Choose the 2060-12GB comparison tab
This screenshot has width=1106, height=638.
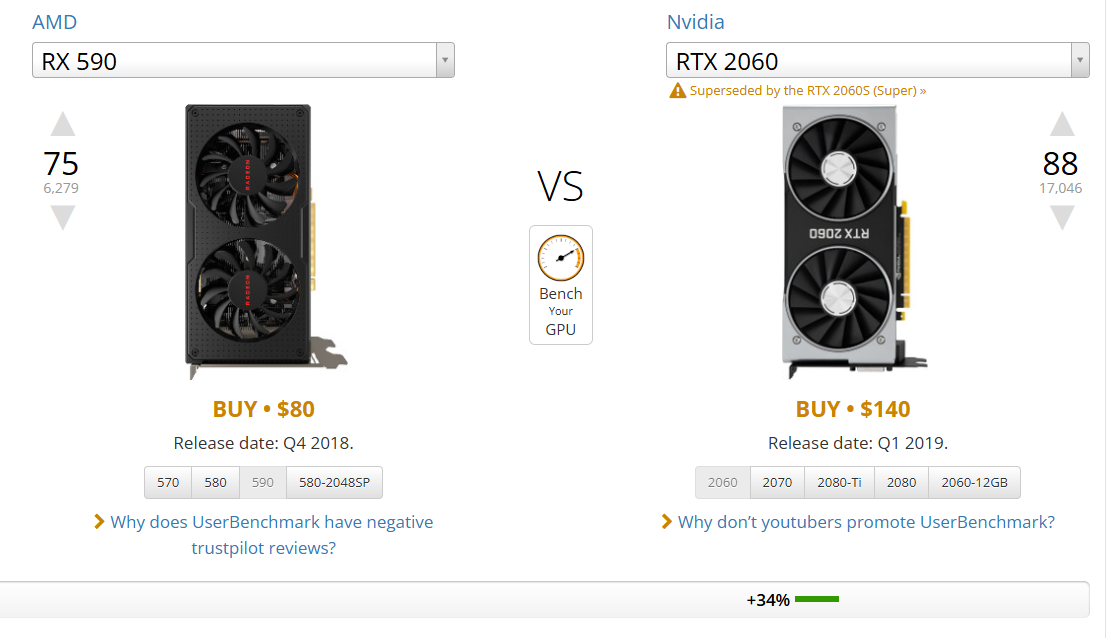coord(974,482)
